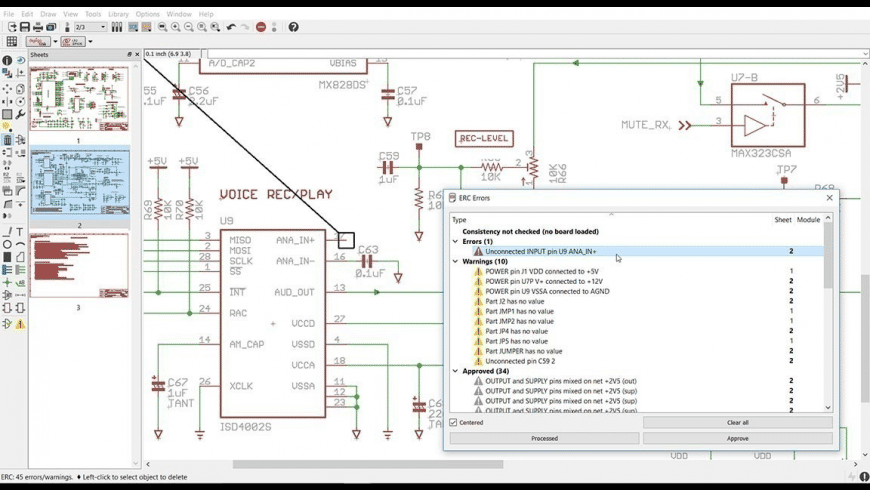Select 'POWER pin J1 VDD connected to +5V'

542,271
